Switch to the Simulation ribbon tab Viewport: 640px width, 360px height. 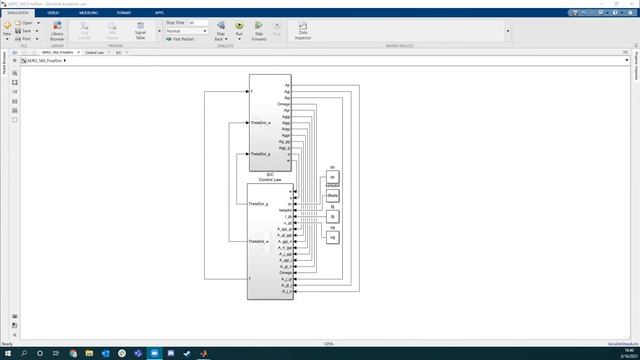point(18,13)
